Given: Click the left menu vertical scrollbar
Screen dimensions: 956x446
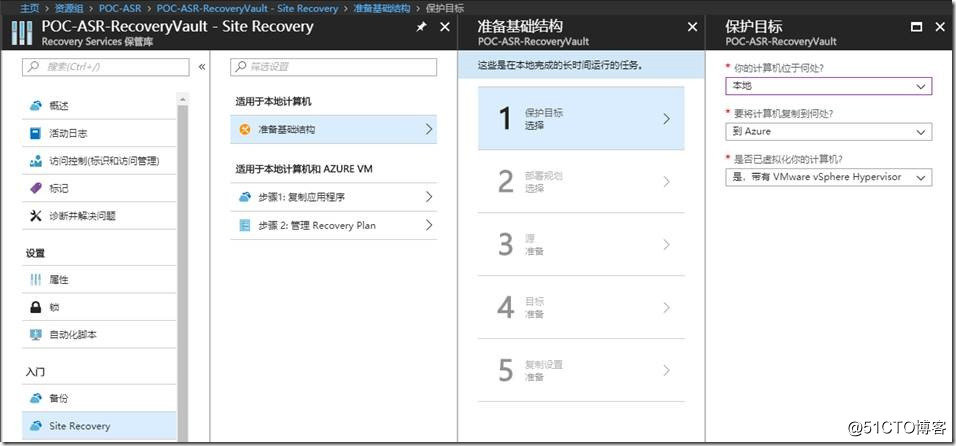Looking at the screenshot, I should pos(183,273).
